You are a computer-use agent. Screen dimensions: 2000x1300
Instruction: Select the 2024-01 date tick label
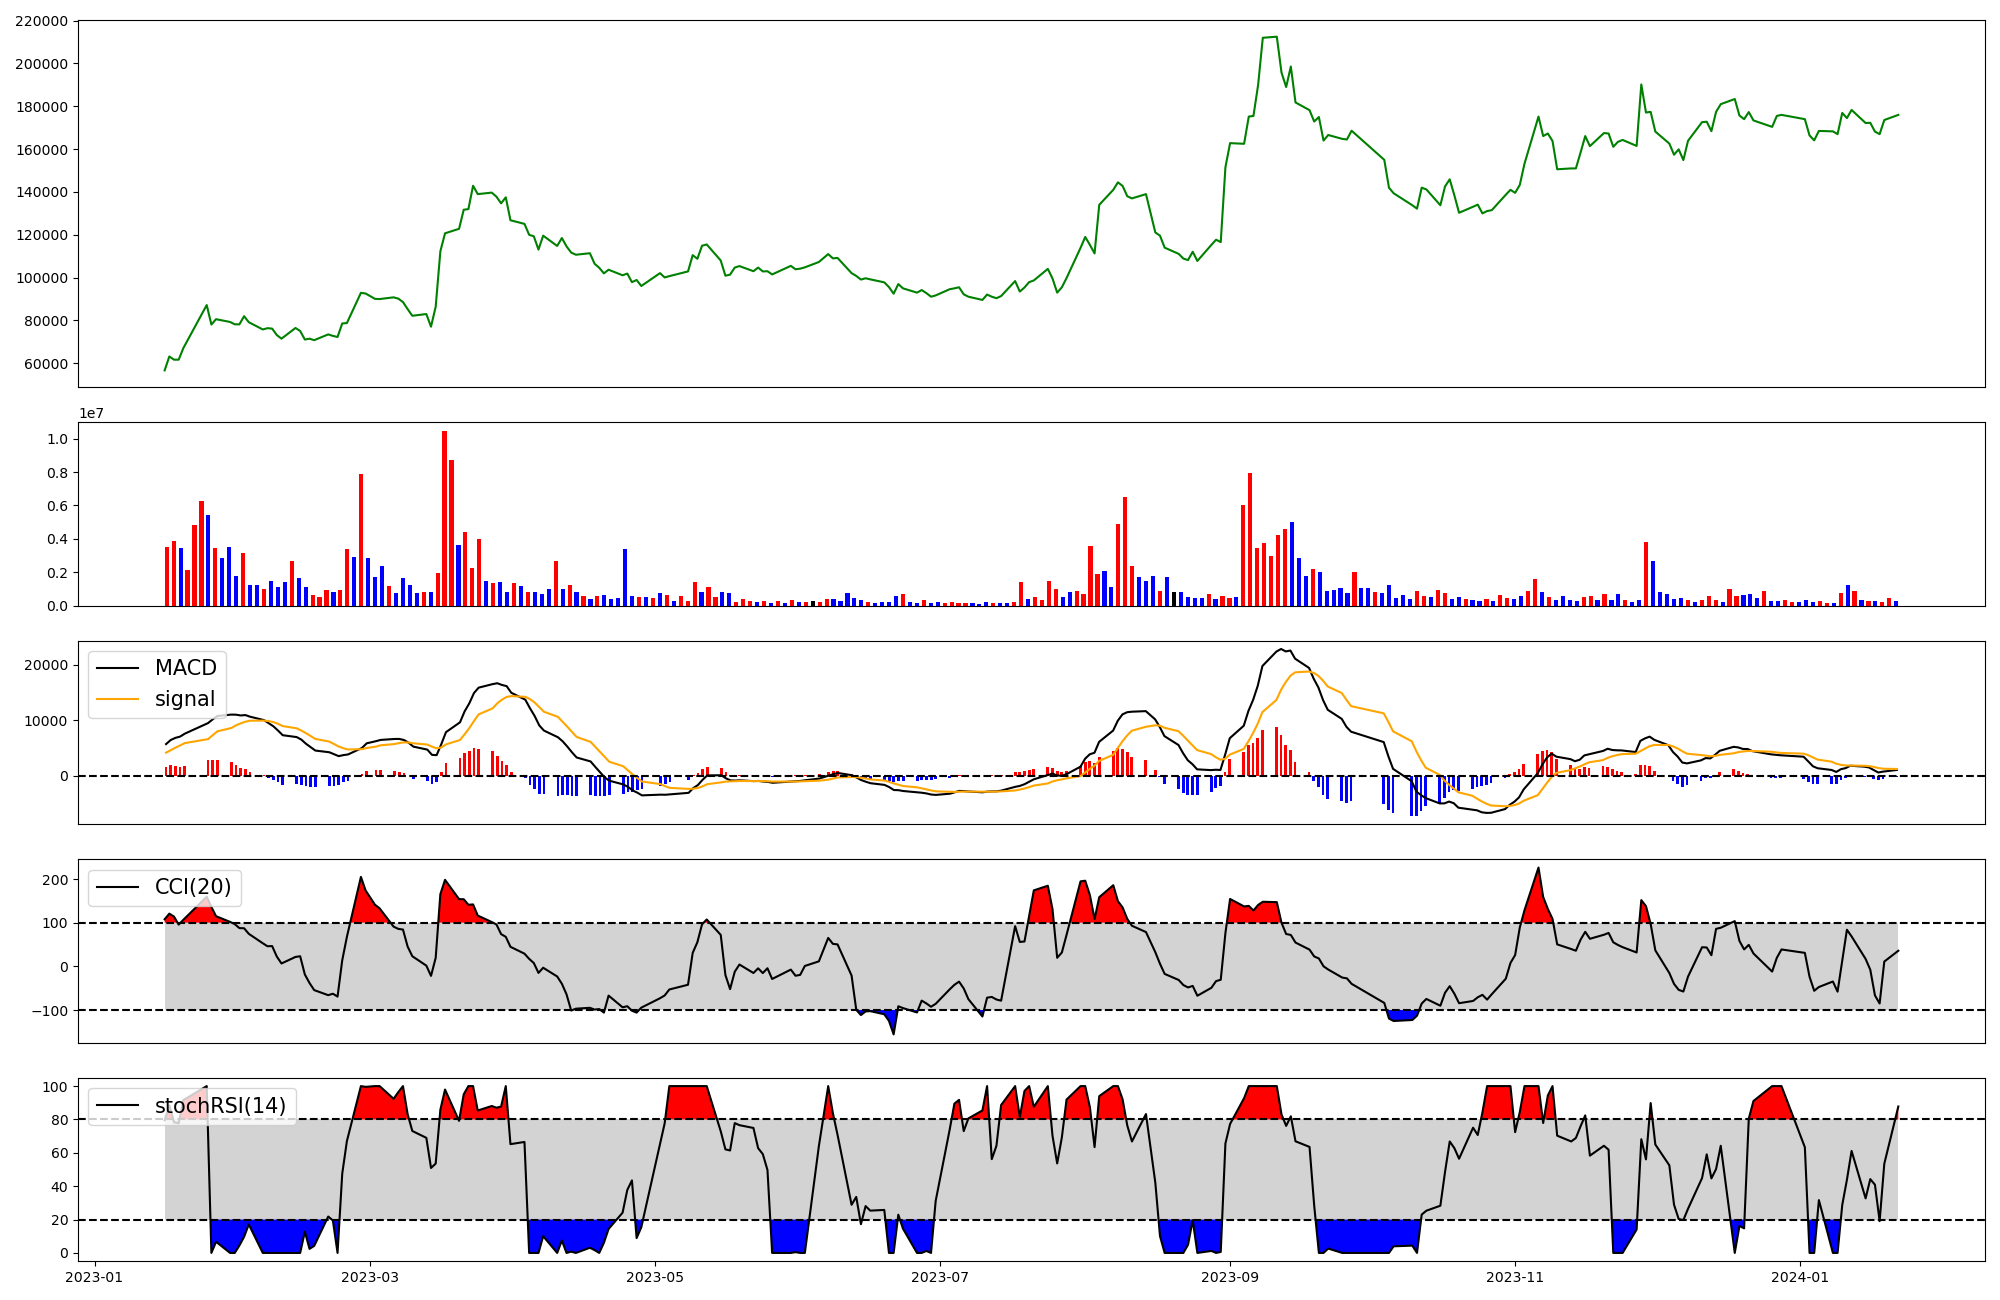click(1800, 1277)
